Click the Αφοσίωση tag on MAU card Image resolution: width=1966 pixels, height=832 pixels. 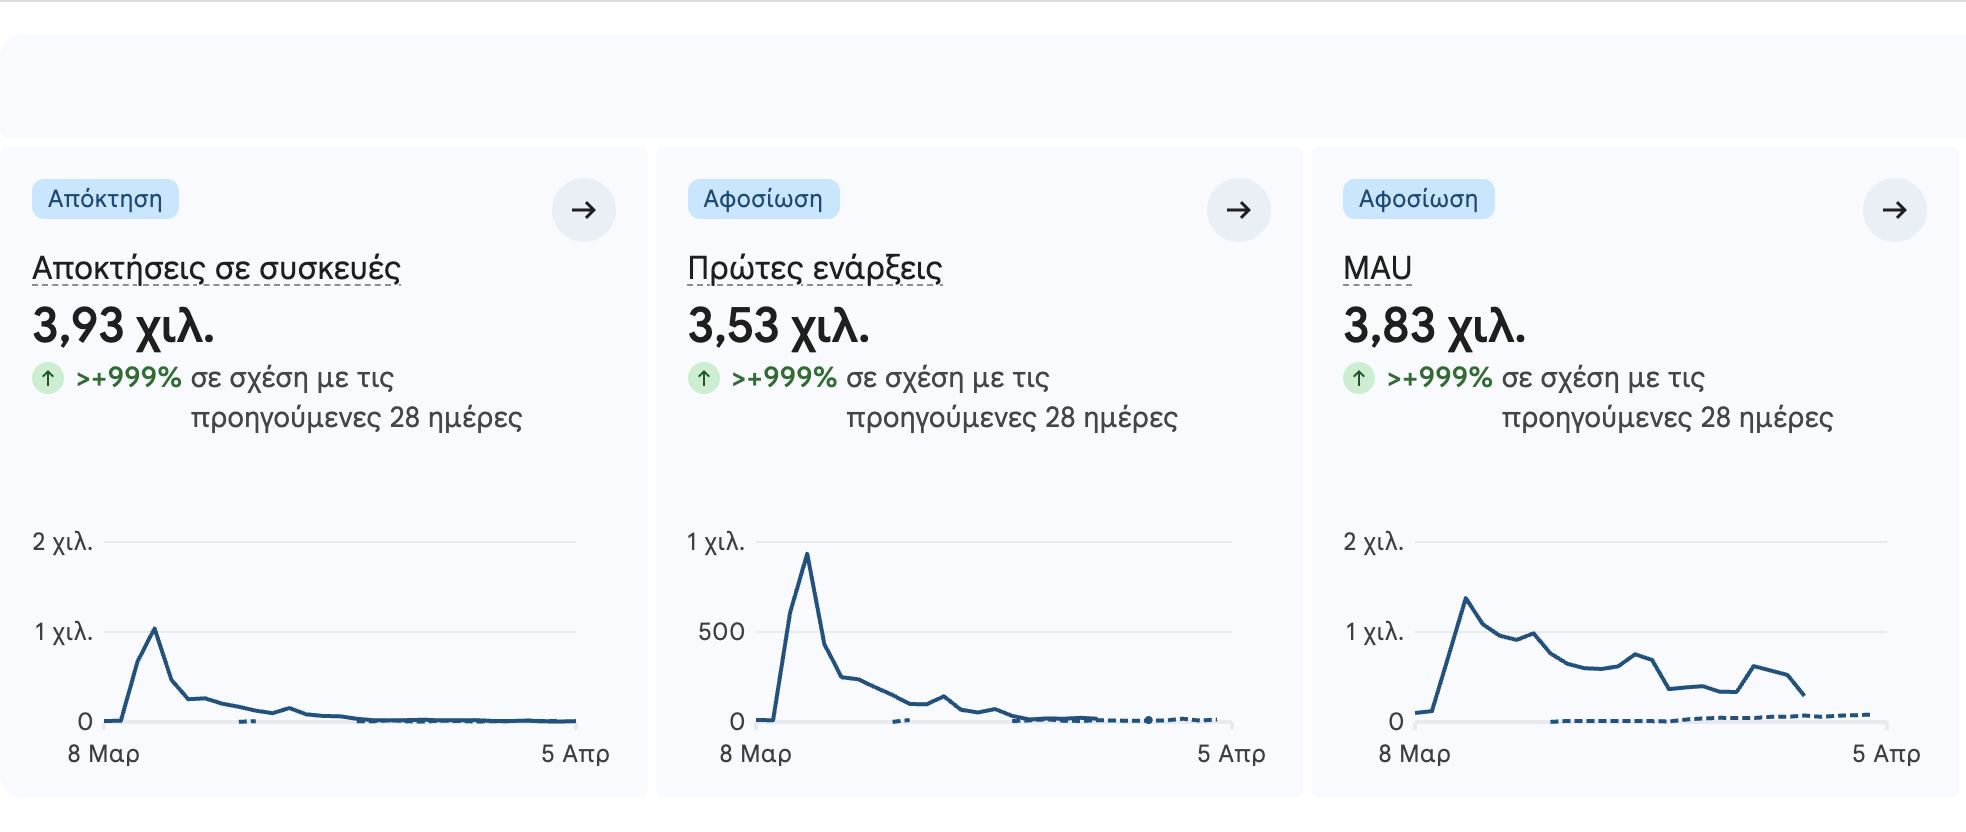point(1418,199)
